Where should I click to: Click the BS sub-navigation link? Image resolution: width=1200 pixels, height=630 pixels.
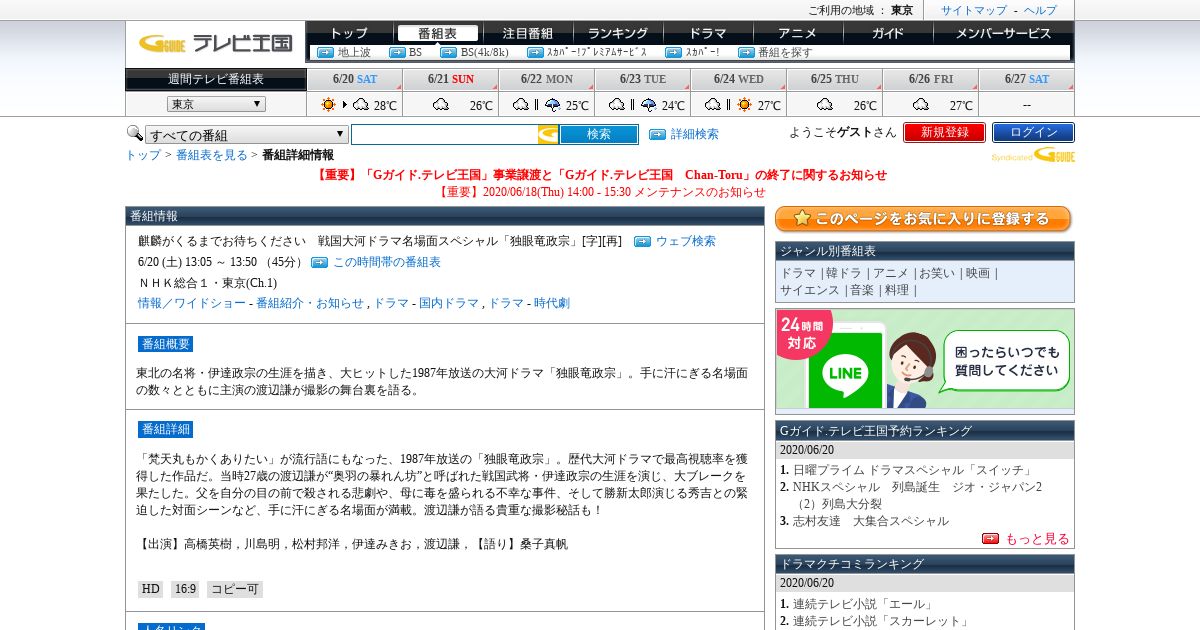(x=415, y=52)
